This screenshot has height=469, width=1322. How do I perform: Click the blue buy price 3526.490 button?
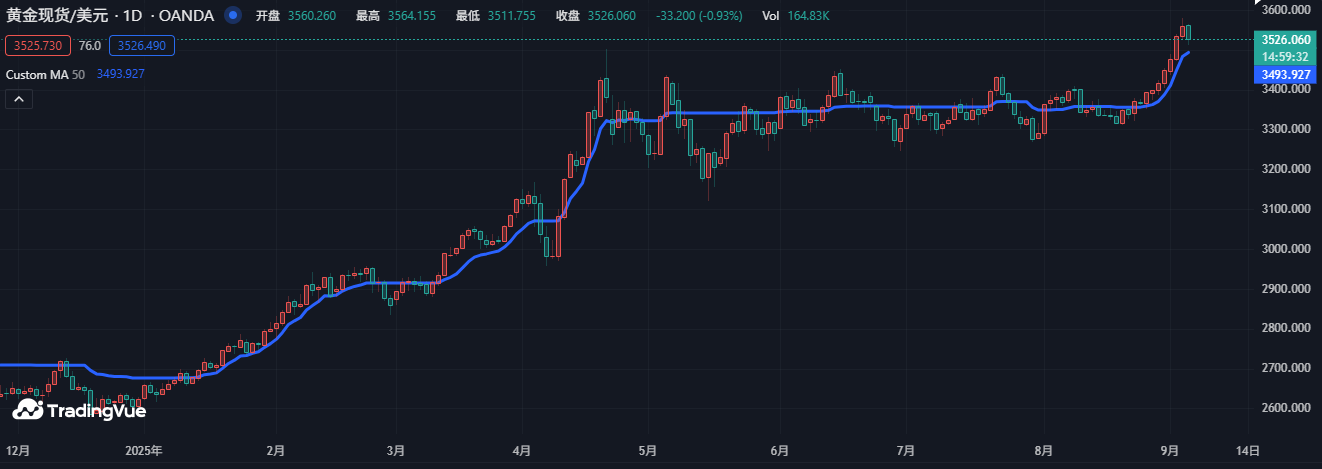142,46
